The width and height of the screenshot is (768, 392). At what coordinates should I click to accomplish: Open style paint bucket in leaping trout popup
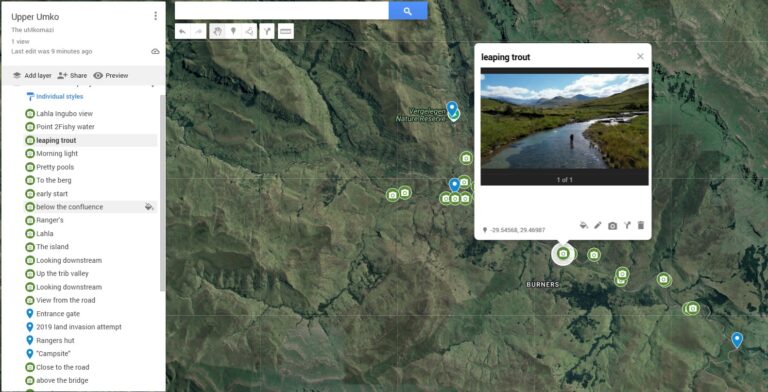[583, 225]
